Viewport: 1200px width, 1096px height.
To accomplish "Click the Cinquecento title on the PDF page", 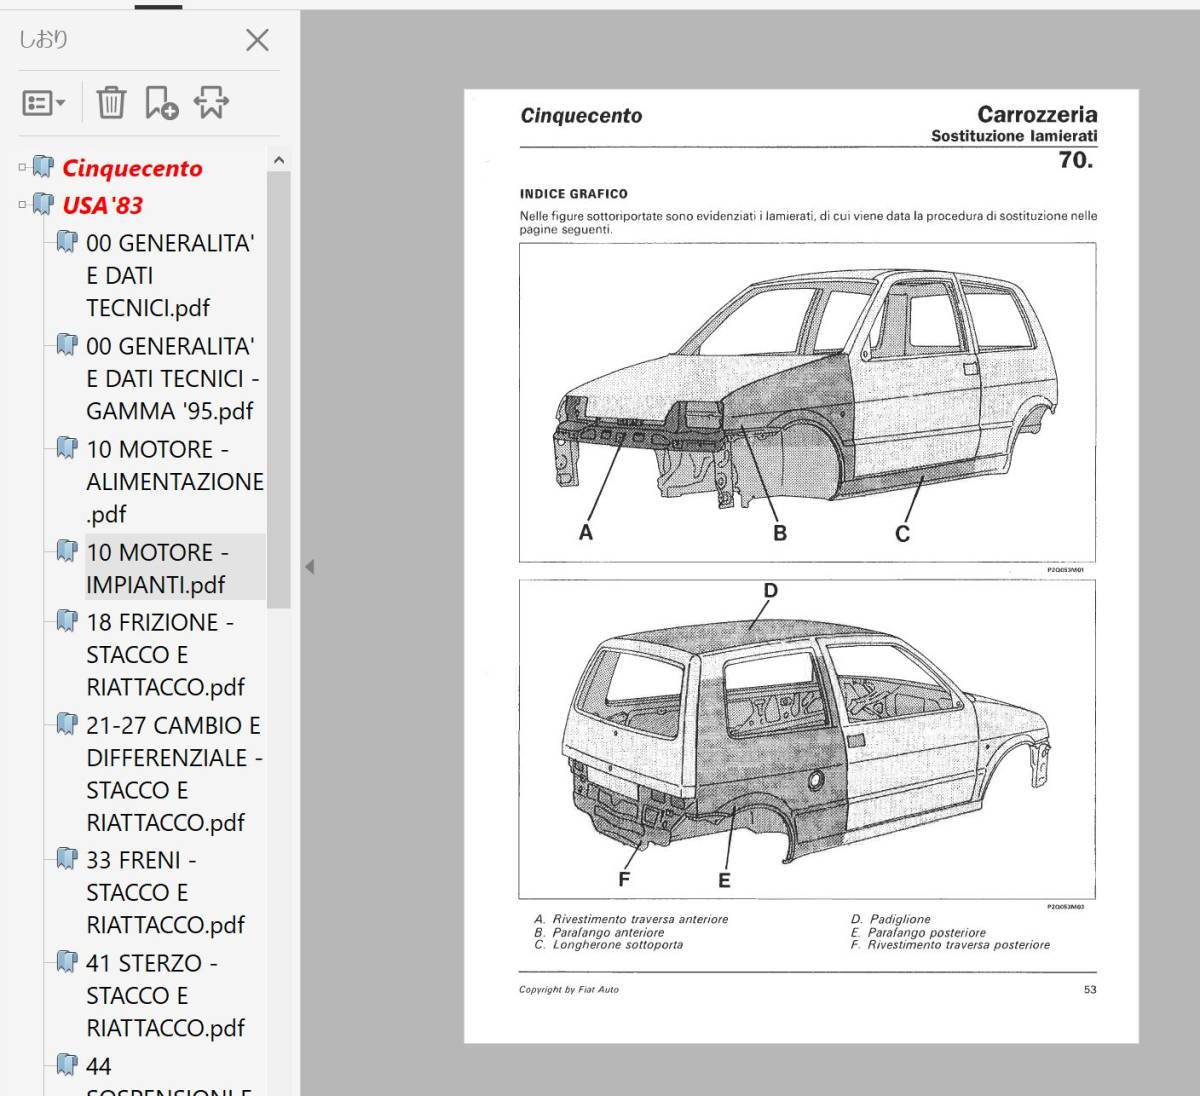I will [x=581, y=116].
